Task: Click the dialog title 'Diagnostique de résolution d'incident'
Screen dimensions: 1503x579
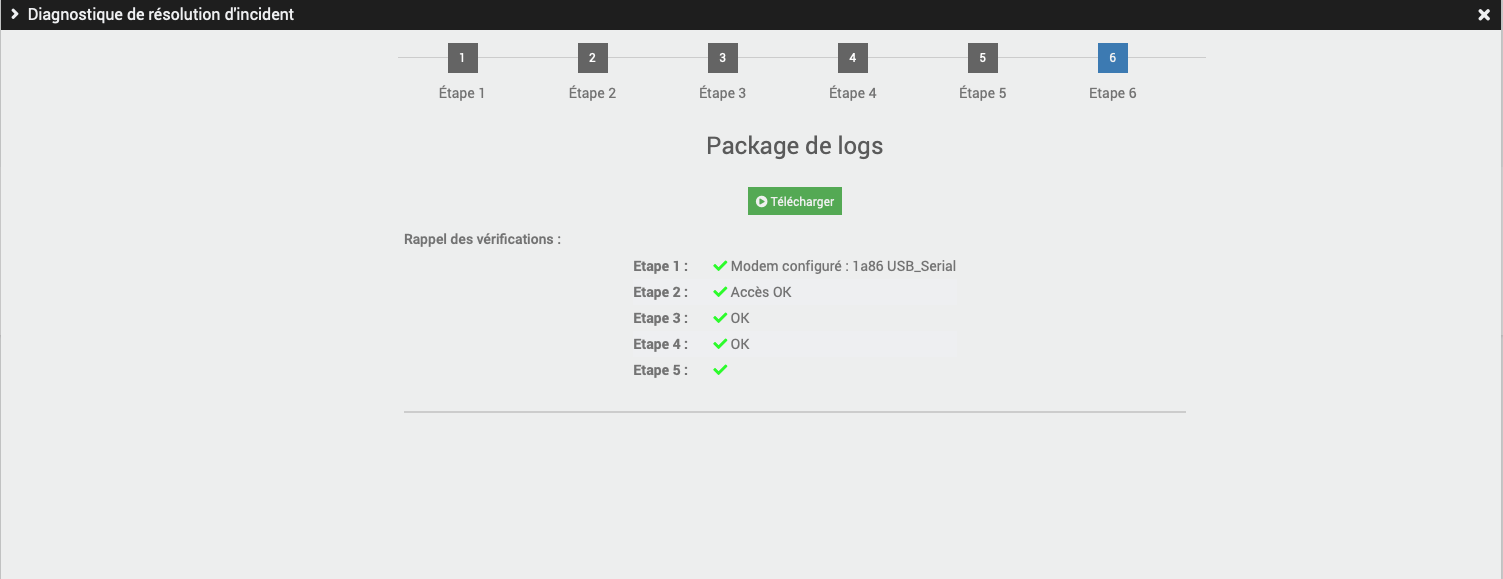Action: coord(161,15)
